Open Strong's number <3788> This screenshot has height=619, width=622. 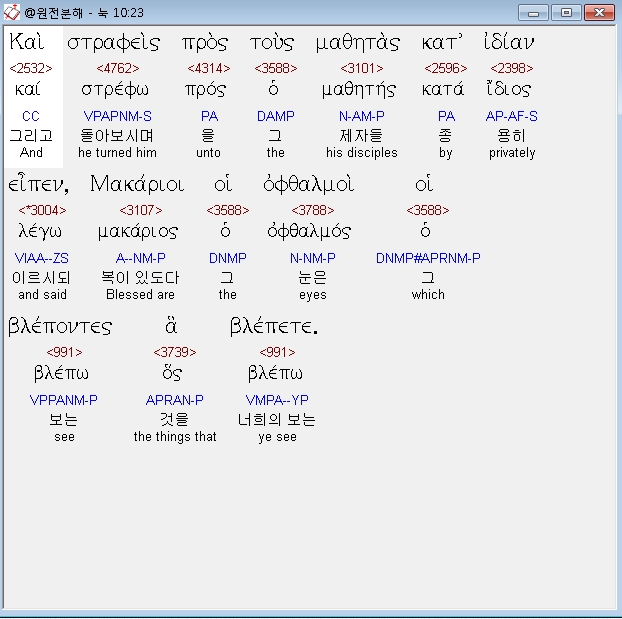pyautogui.click(x=313, y=210)
